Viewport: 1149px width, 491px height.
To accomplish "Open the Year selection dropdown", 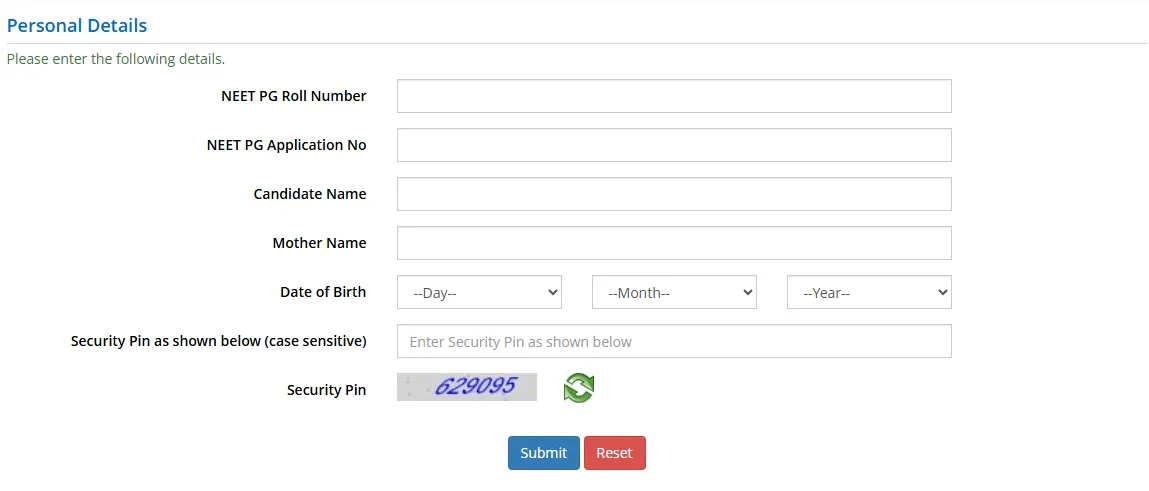I will coord(868,292).
